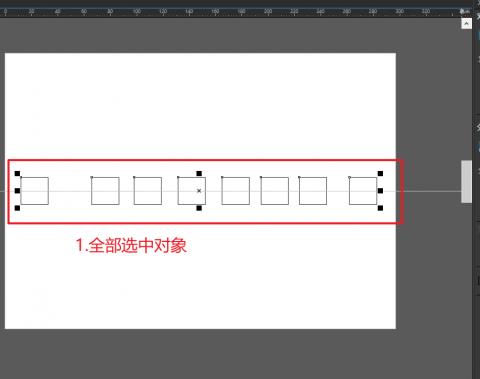Click the vertical scrollbar thumb

pyautogui.click(x=466, y=181)
